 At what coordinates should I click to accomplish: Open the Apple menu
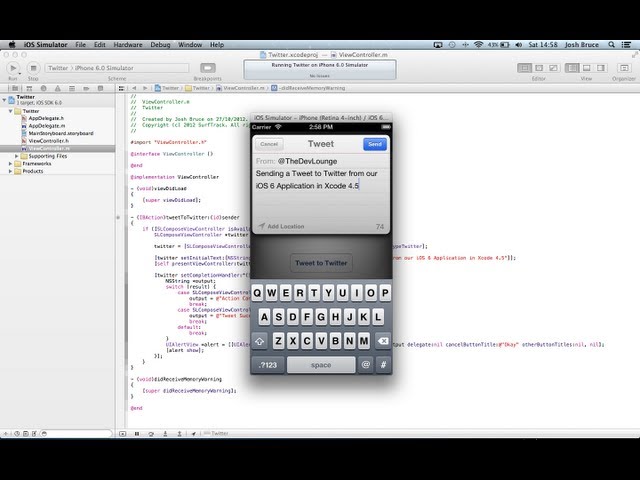point(12,45)
